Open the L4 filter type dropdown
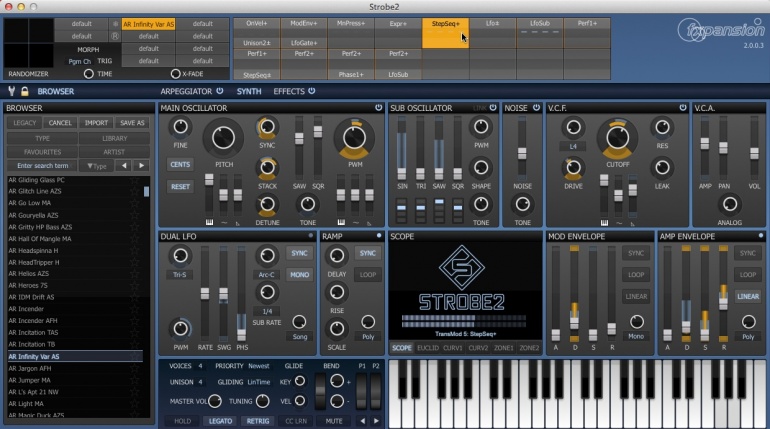The width and height of the screenshot is (770, 429). pyautogui.click(x=574, y=147)
